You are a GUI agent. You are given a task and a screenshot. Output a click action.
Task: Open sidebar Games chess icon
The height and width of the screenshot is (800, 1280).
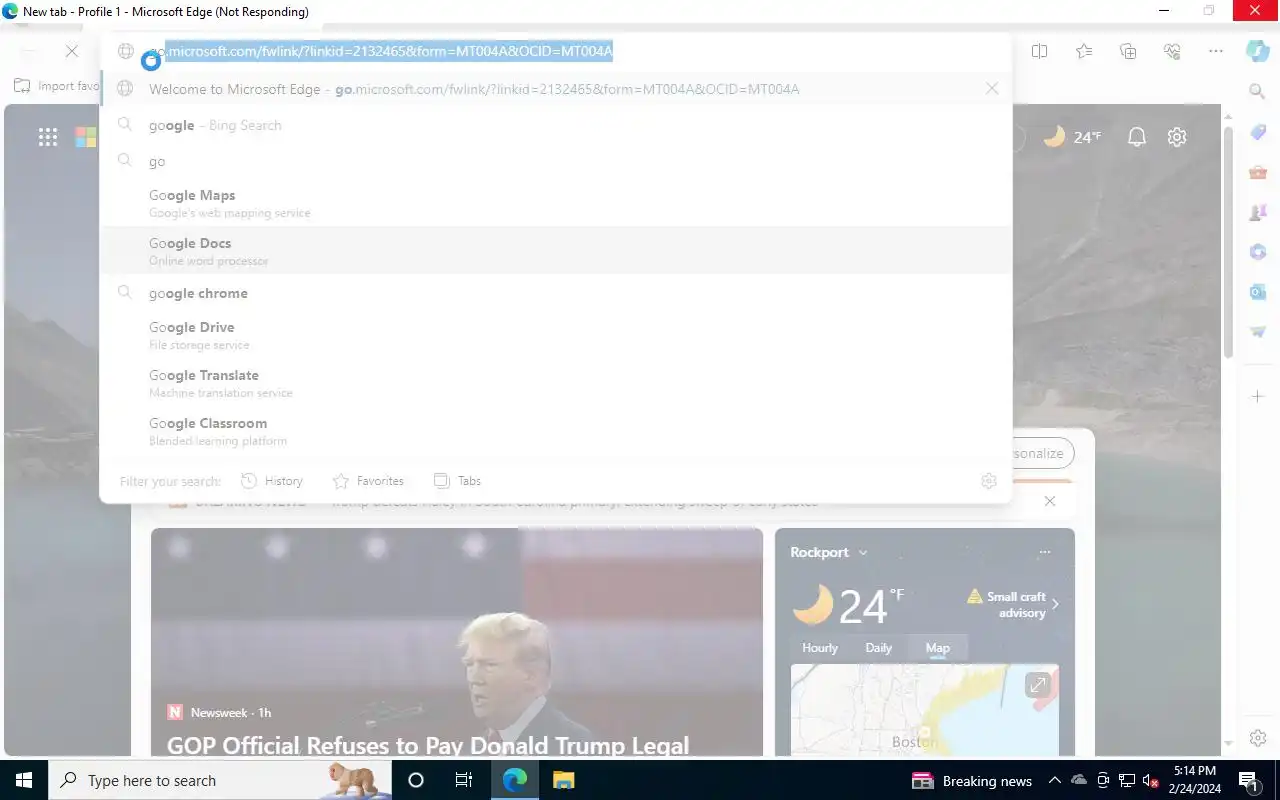coord(1258,212)
